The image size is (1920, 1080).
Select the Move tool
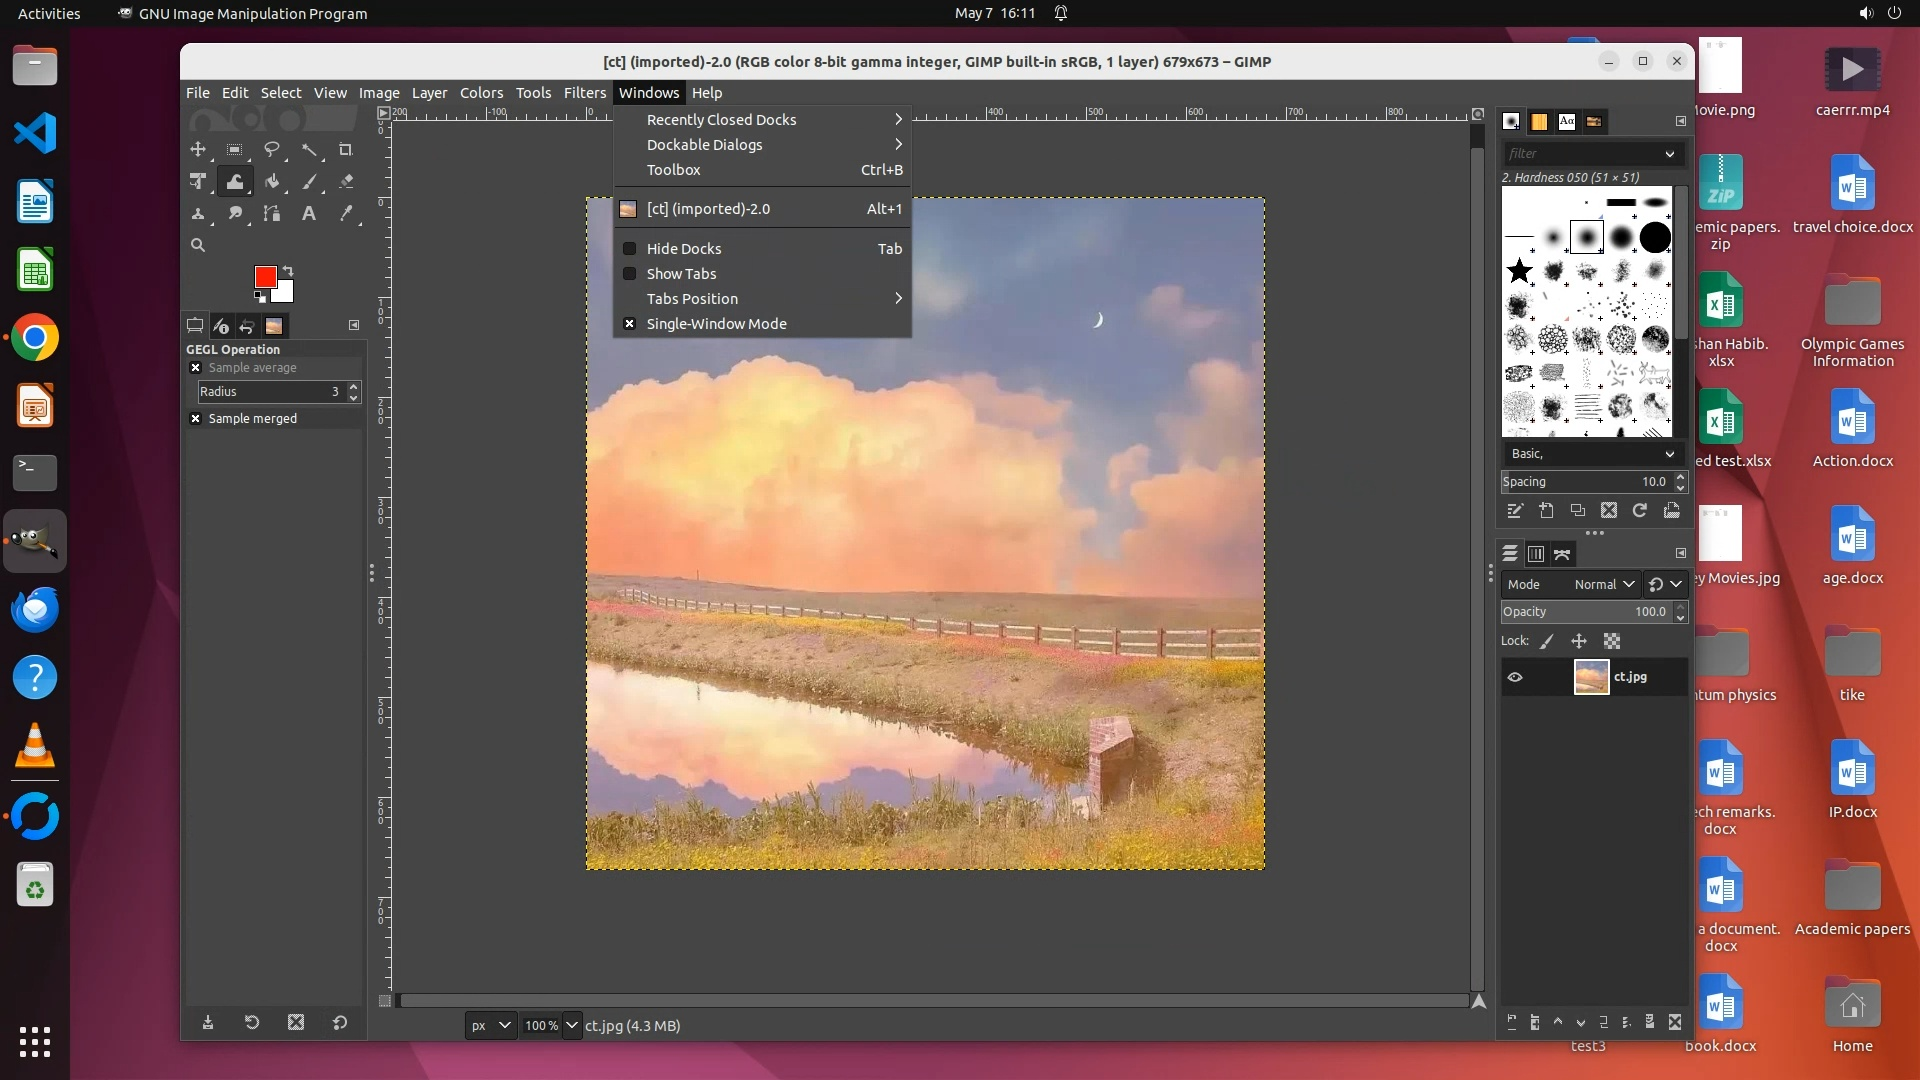pyautogui.click(x=198, y=150)
